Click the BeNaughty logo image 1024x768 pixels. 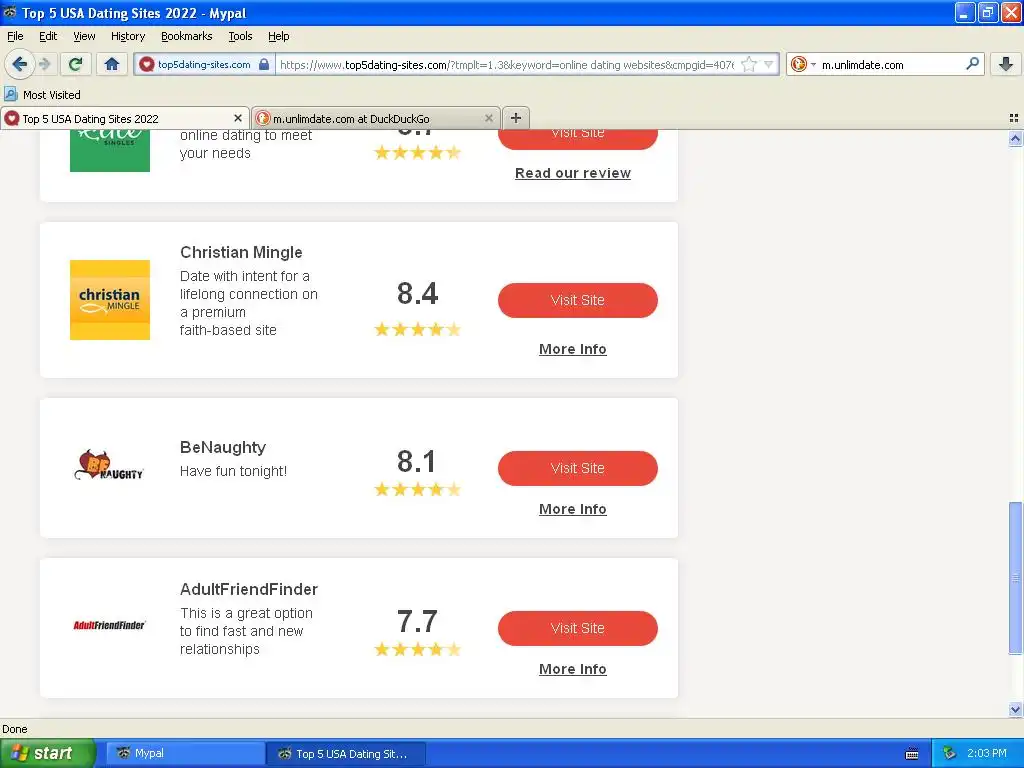[109, 466]
